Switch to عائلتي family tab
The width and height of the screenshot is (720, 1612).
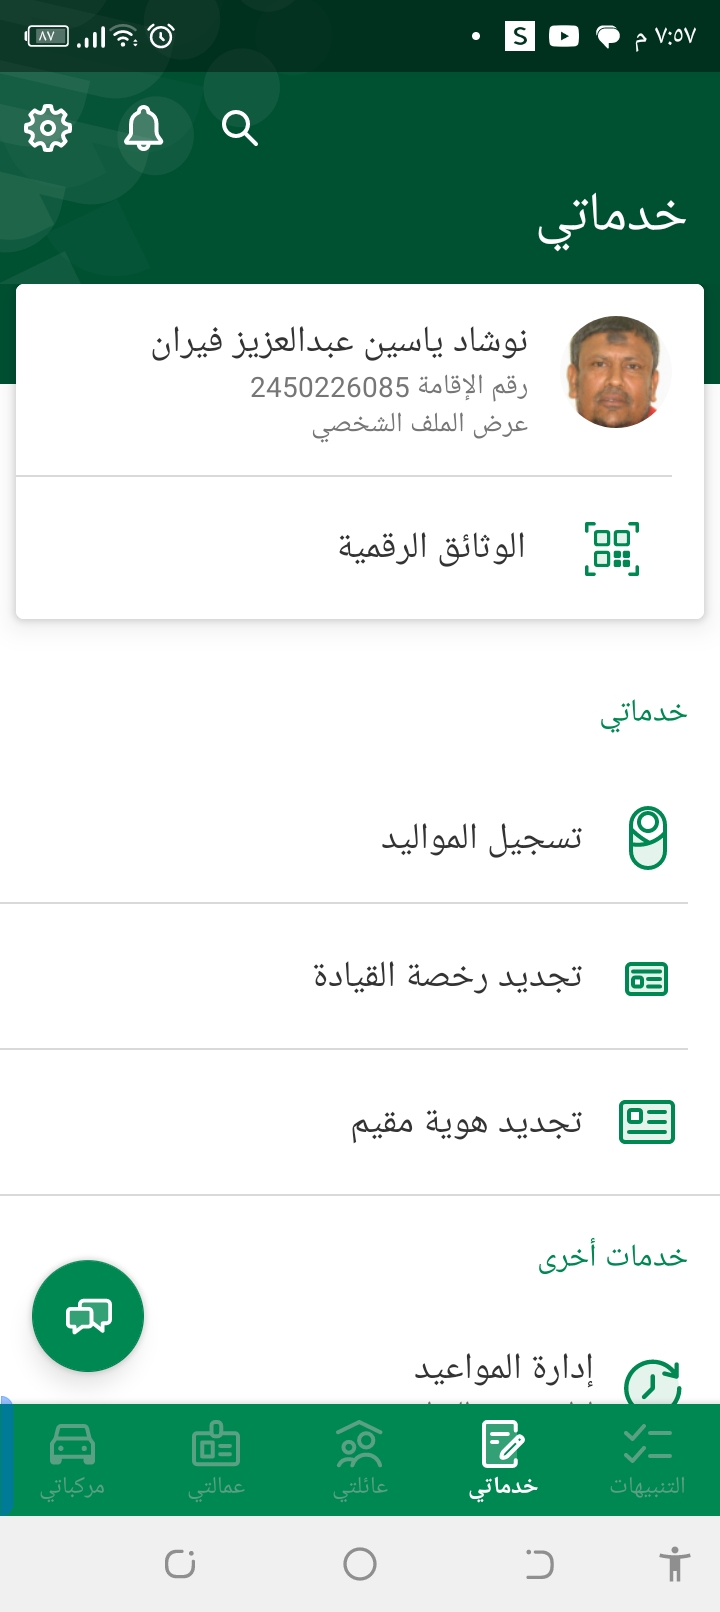[360, 1460]
